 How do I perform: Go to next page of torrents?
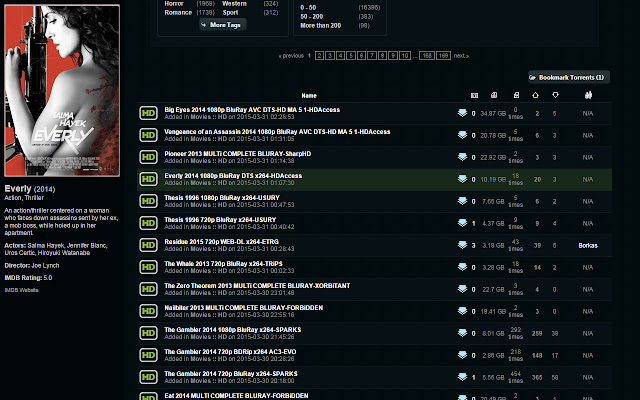click(461, 56)
